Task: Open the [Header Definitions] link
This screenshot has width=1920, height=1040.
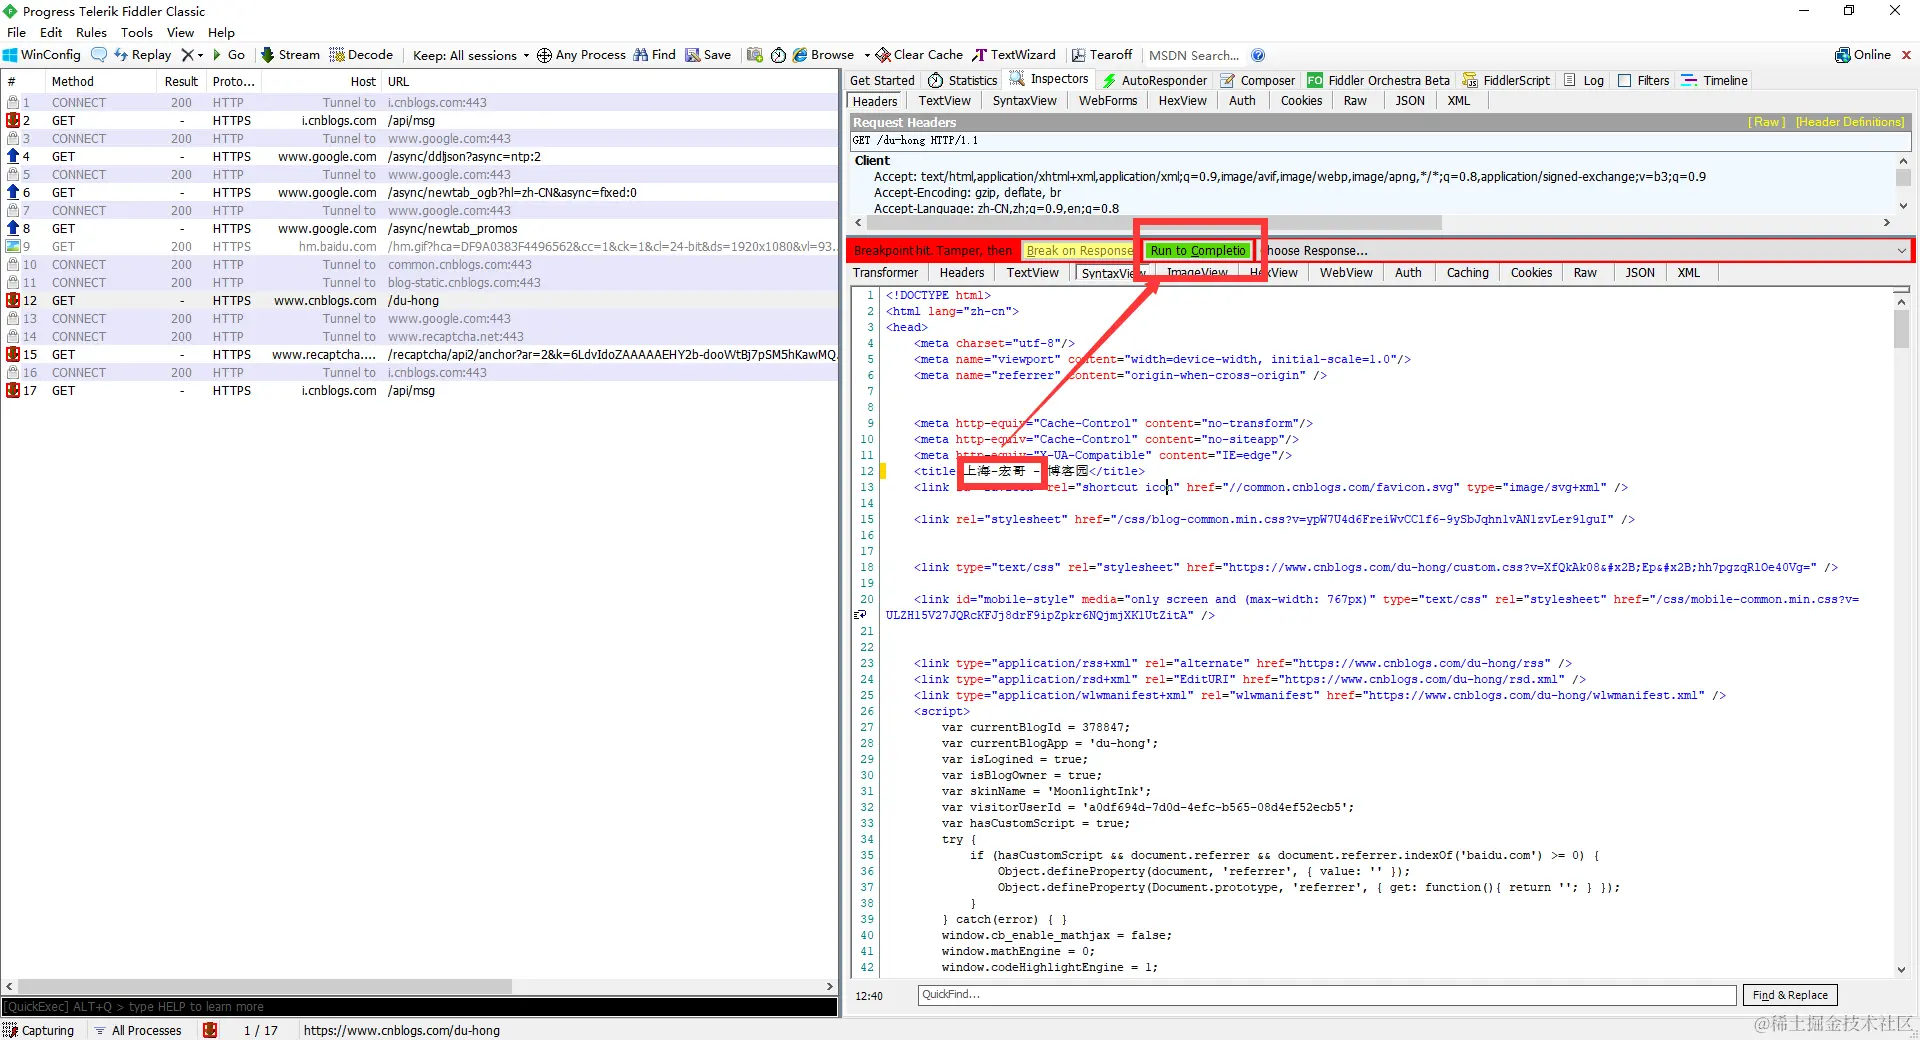Action: 1850,122
